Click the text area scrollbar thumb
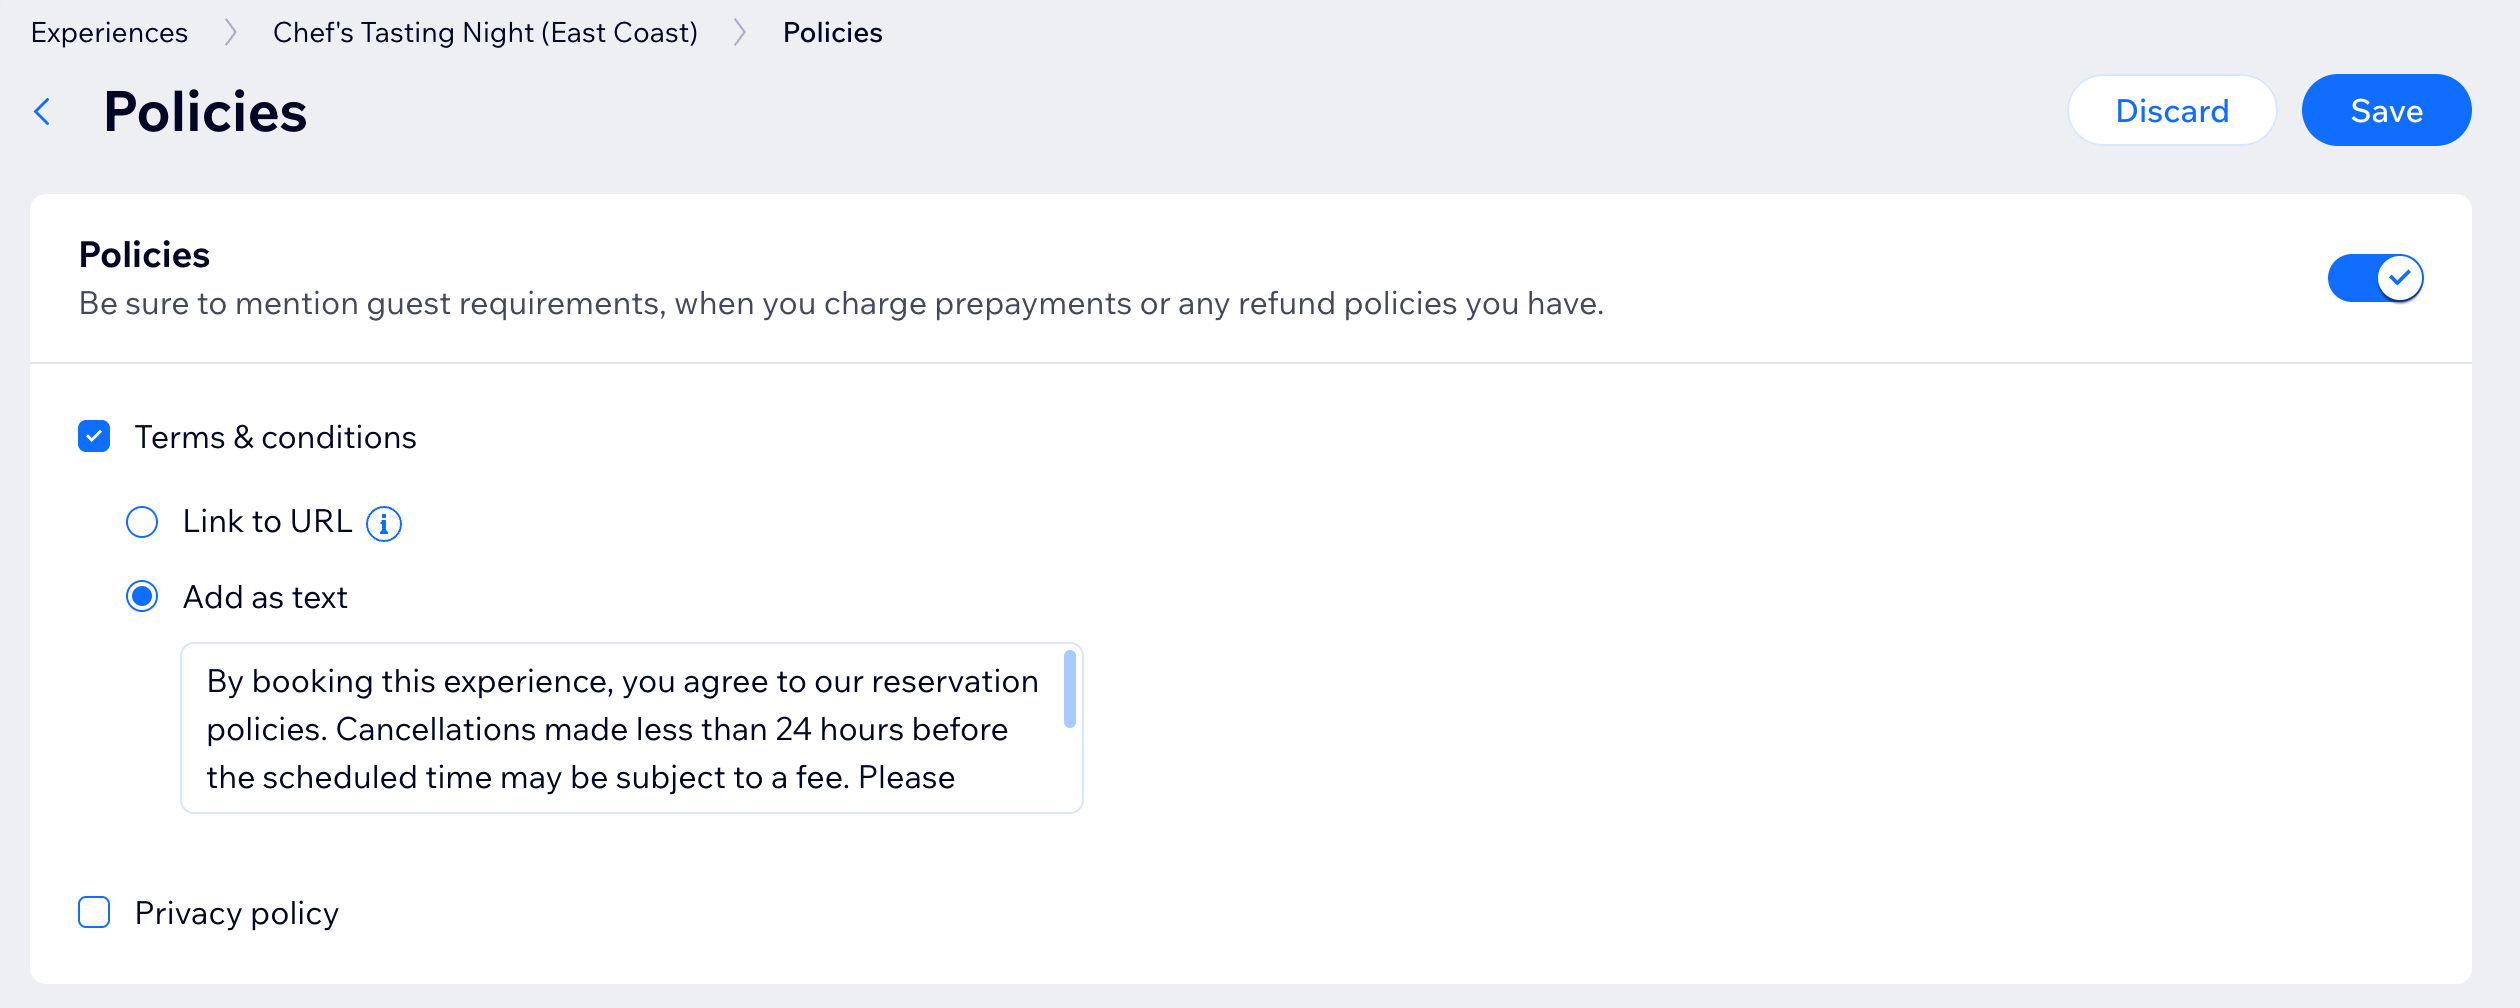The width and height of the screenshot is (2520, 1008). coord(1069,689)
